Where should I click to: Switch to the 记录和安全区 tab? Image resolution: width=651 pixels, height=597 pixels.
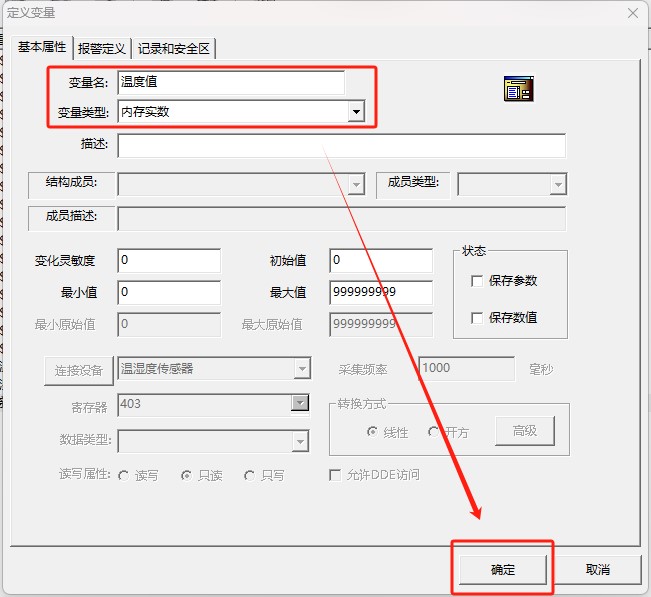(x=174, y=48)
